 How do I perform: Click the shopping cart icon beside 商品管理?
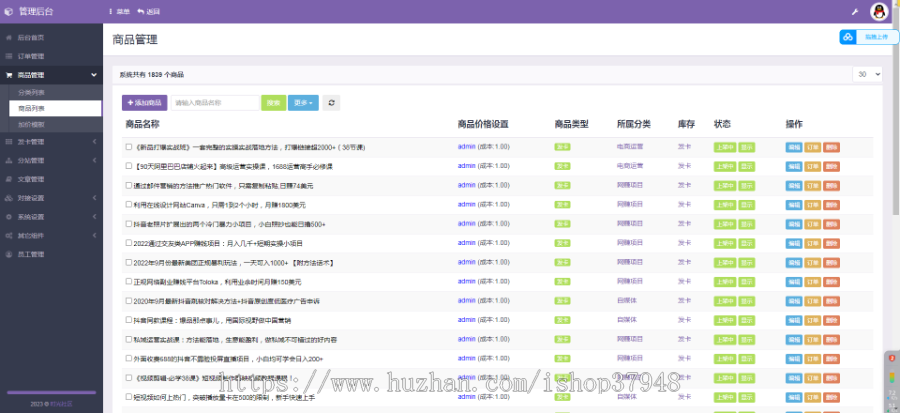tap(9, 75)
